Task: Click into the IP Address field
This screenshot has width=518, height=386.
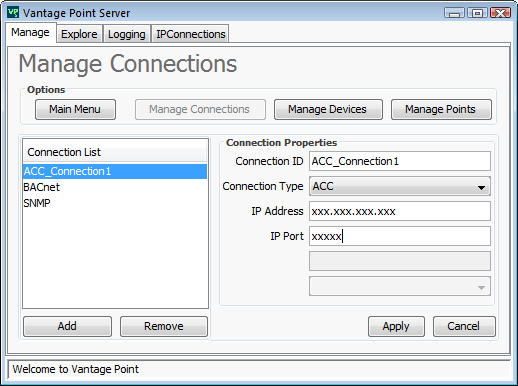Action: coord(400,211)
